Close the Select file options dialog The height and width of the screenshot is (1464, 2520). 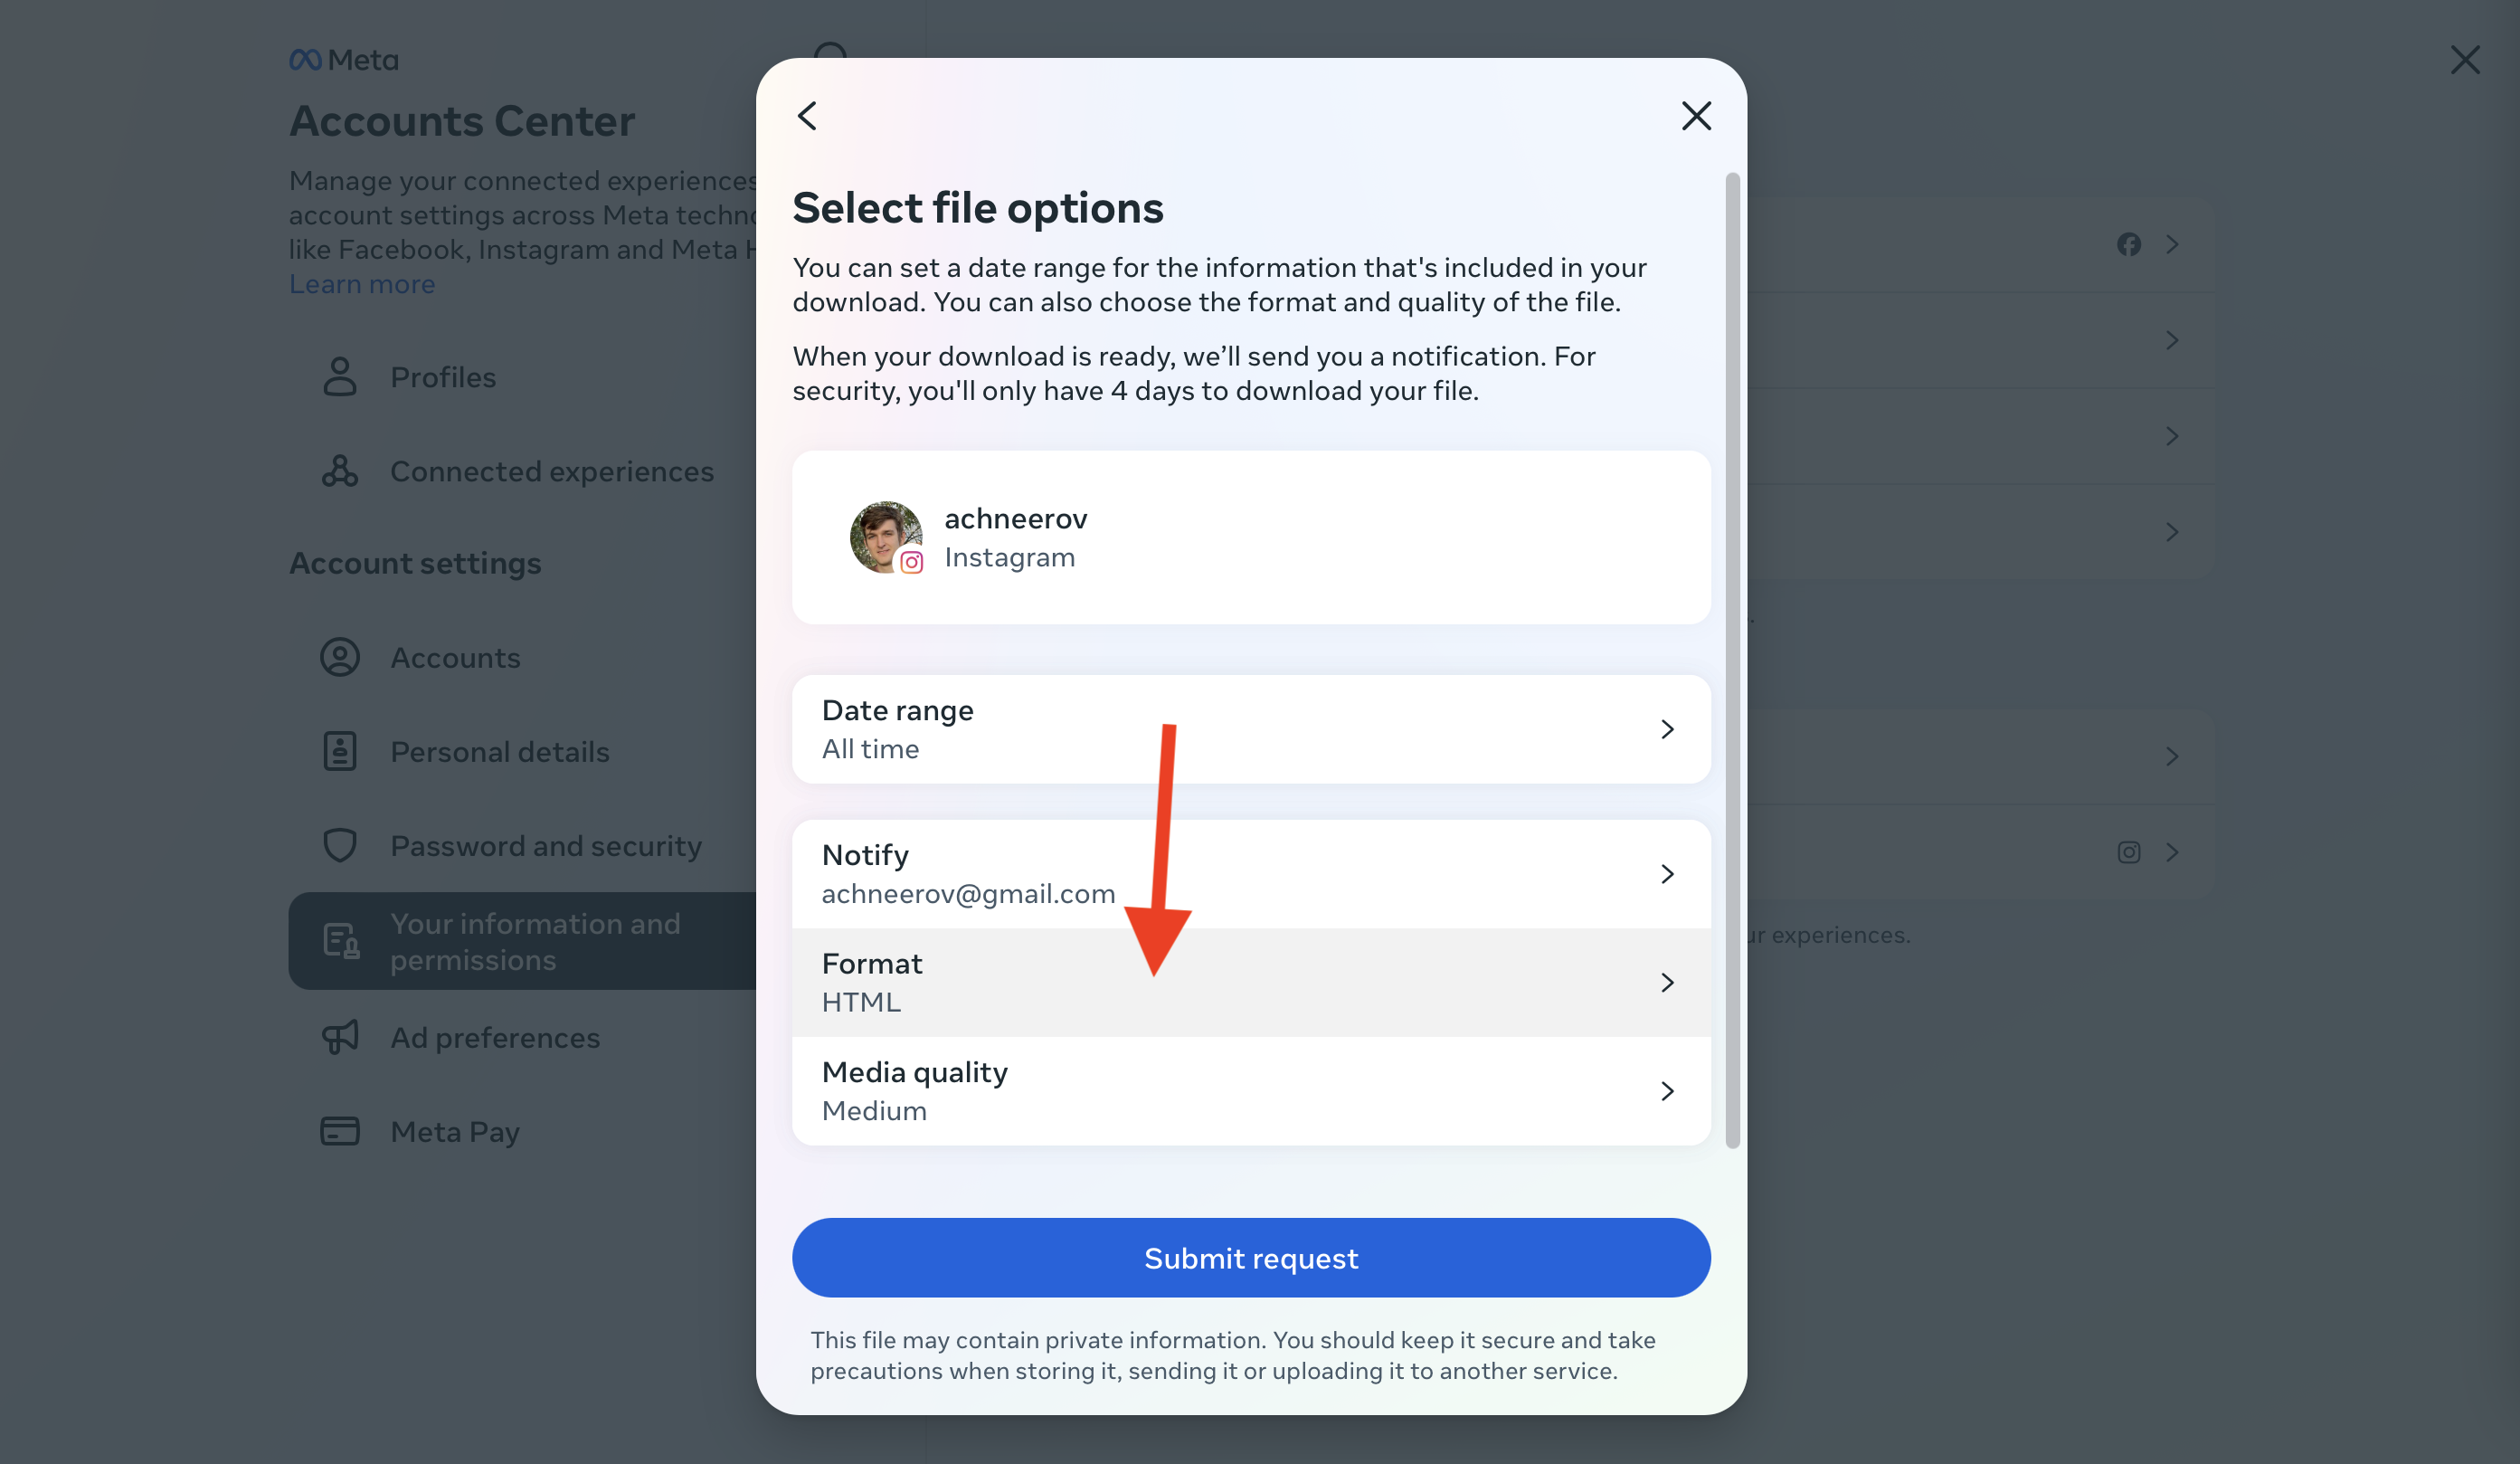1696,116
